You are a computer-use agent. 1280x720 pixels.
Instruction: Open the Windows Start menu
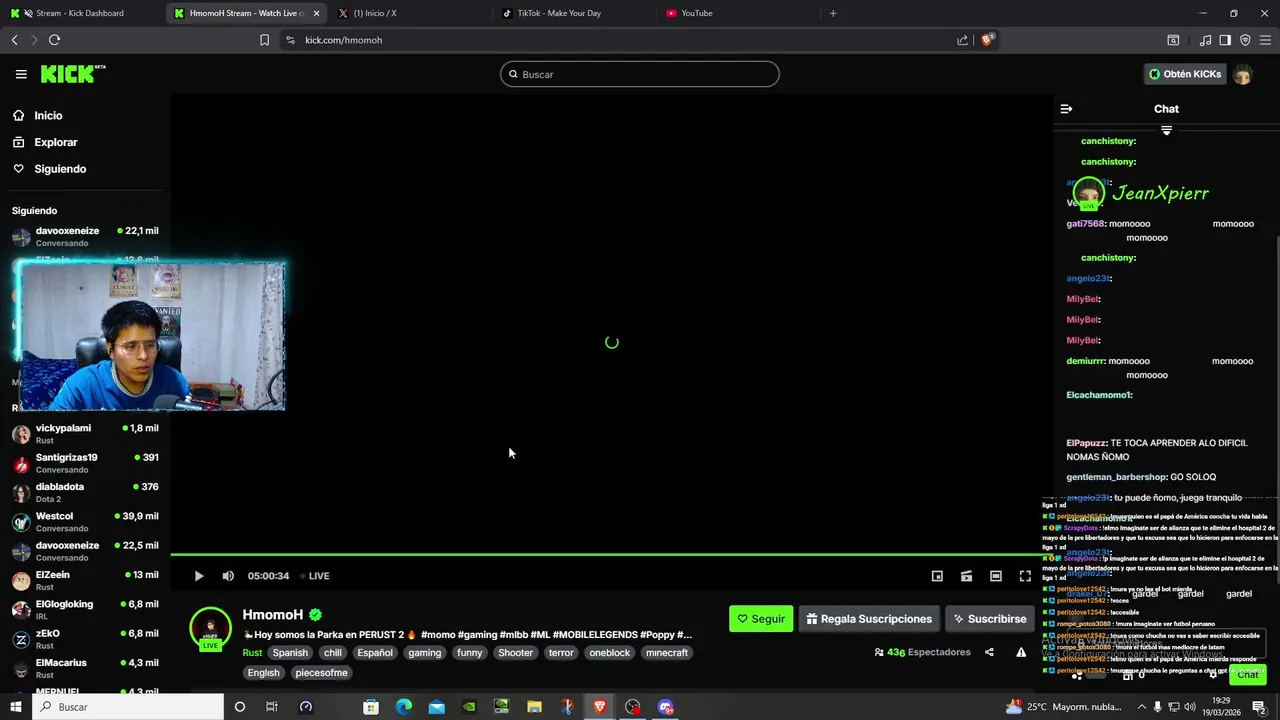click(x=15, y=707)
